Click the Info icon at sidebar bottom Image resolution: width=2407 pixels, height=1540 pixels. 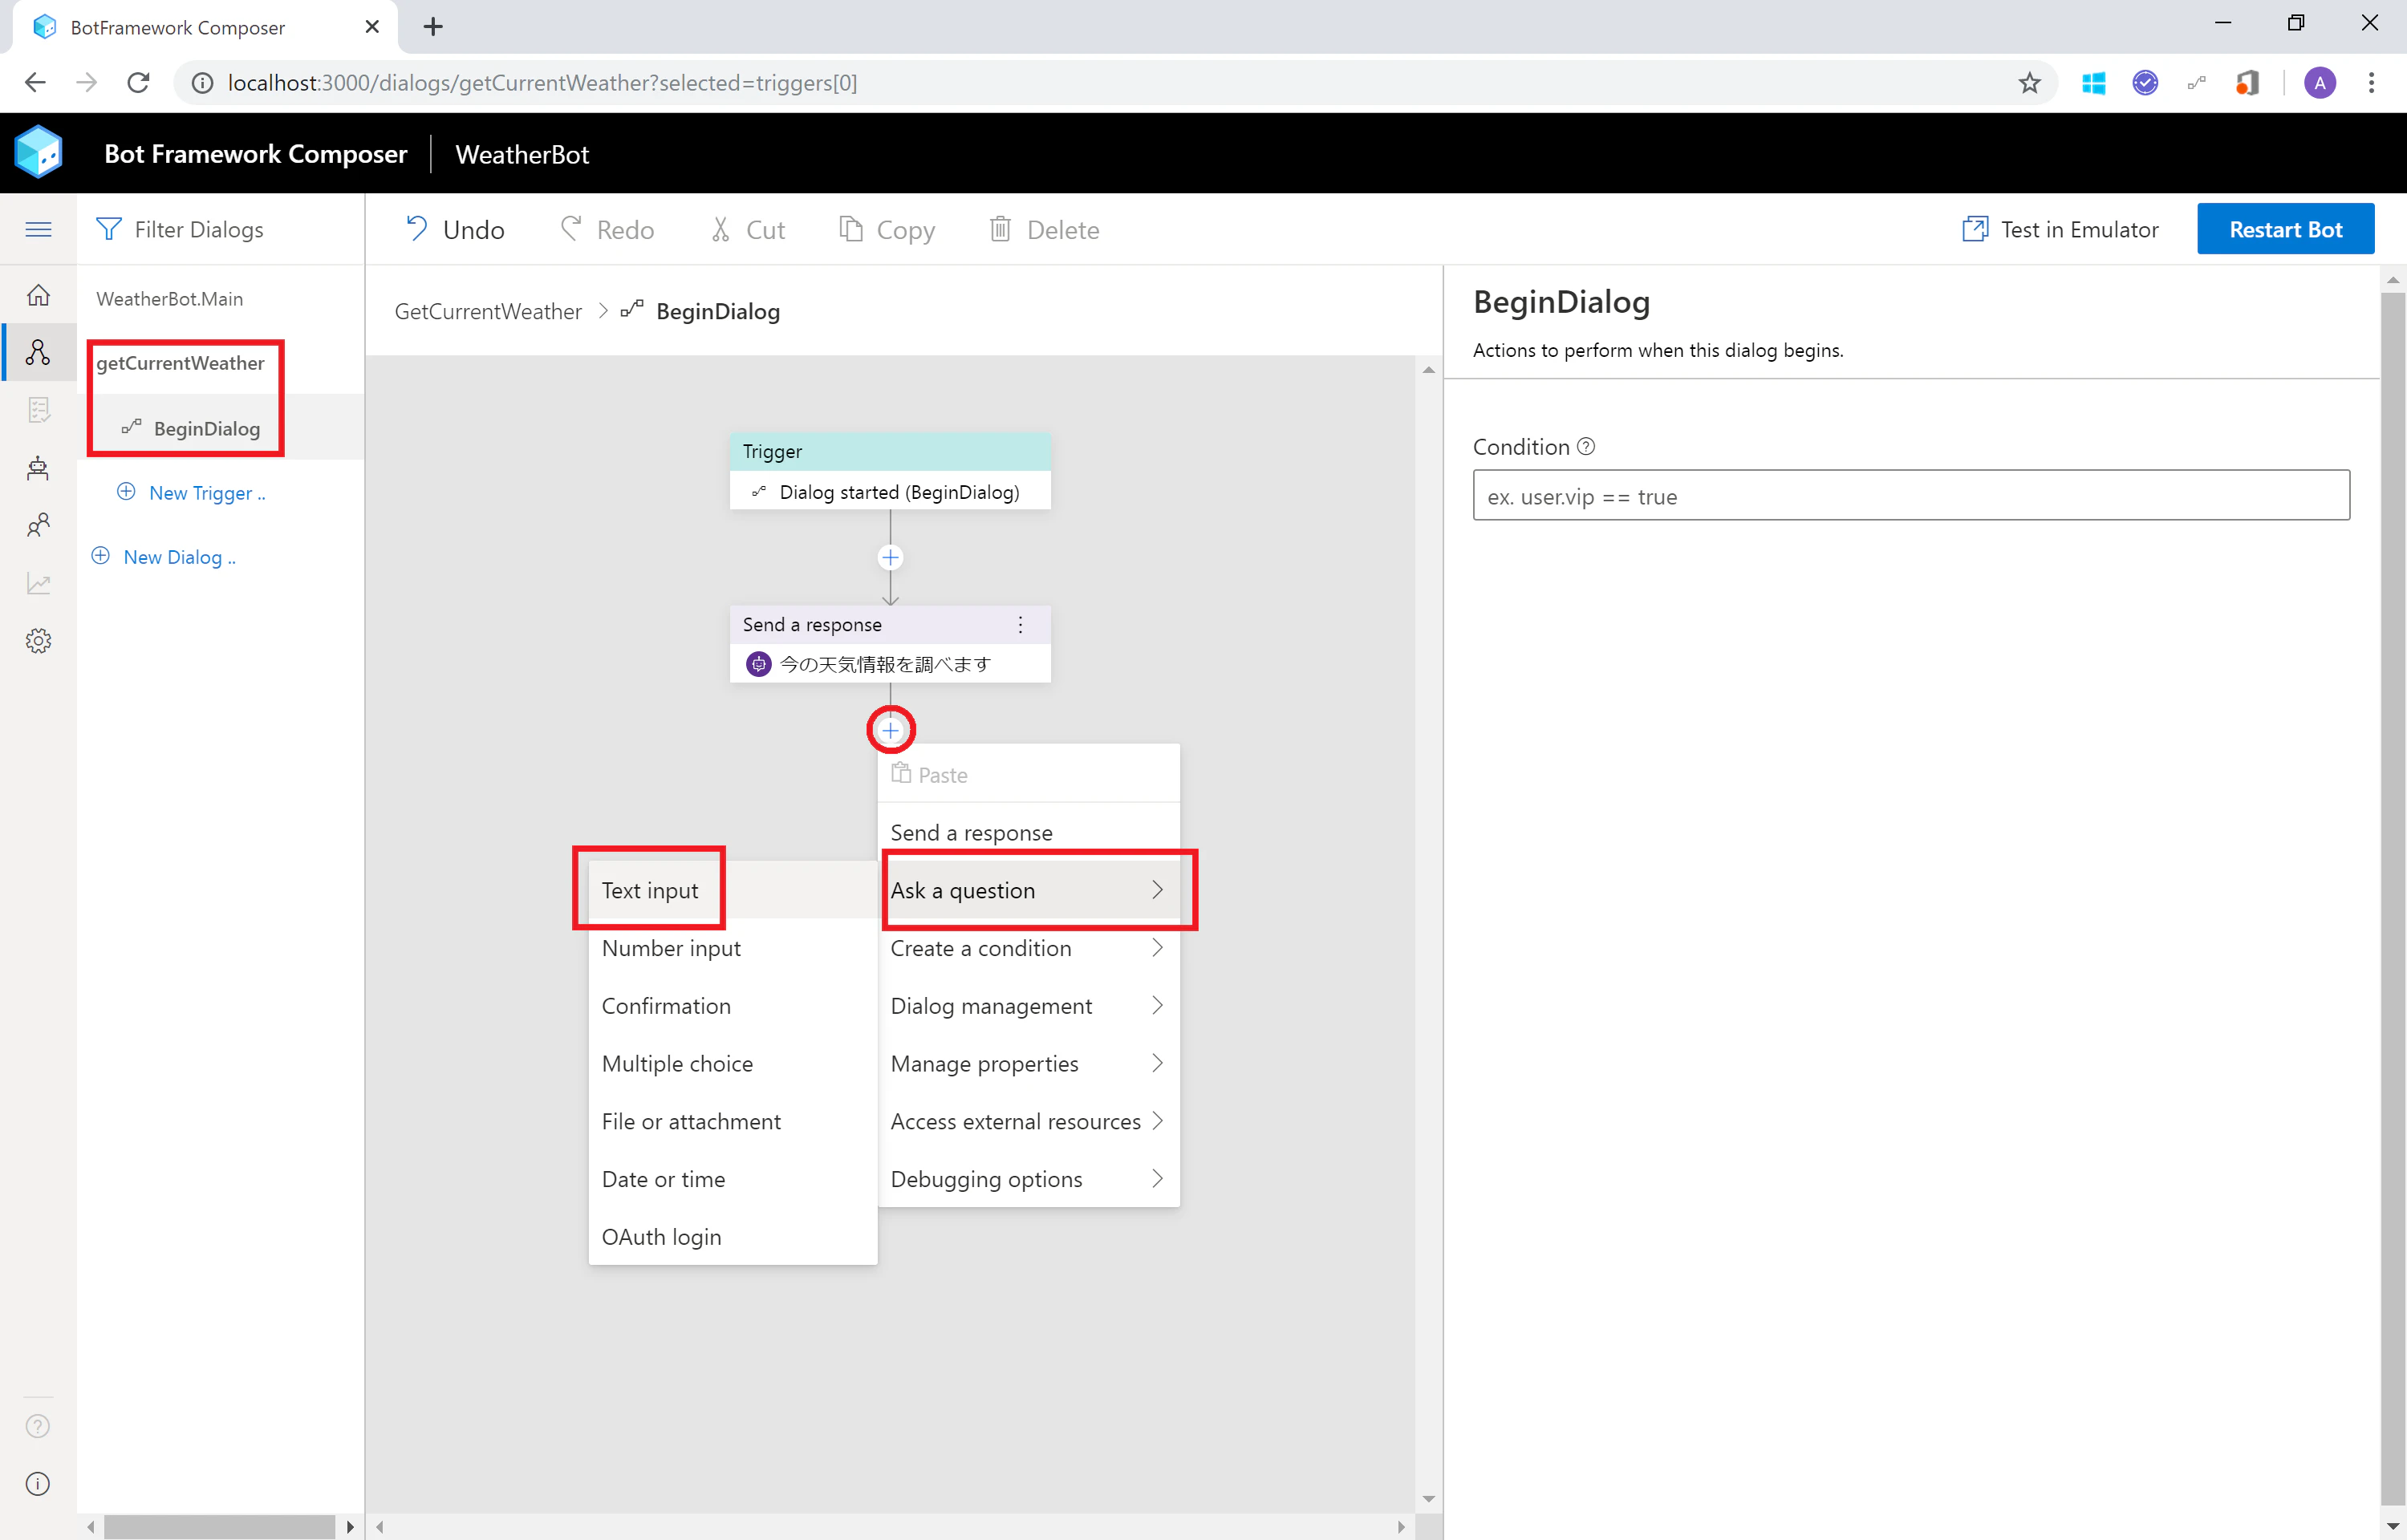[38, 1484]
